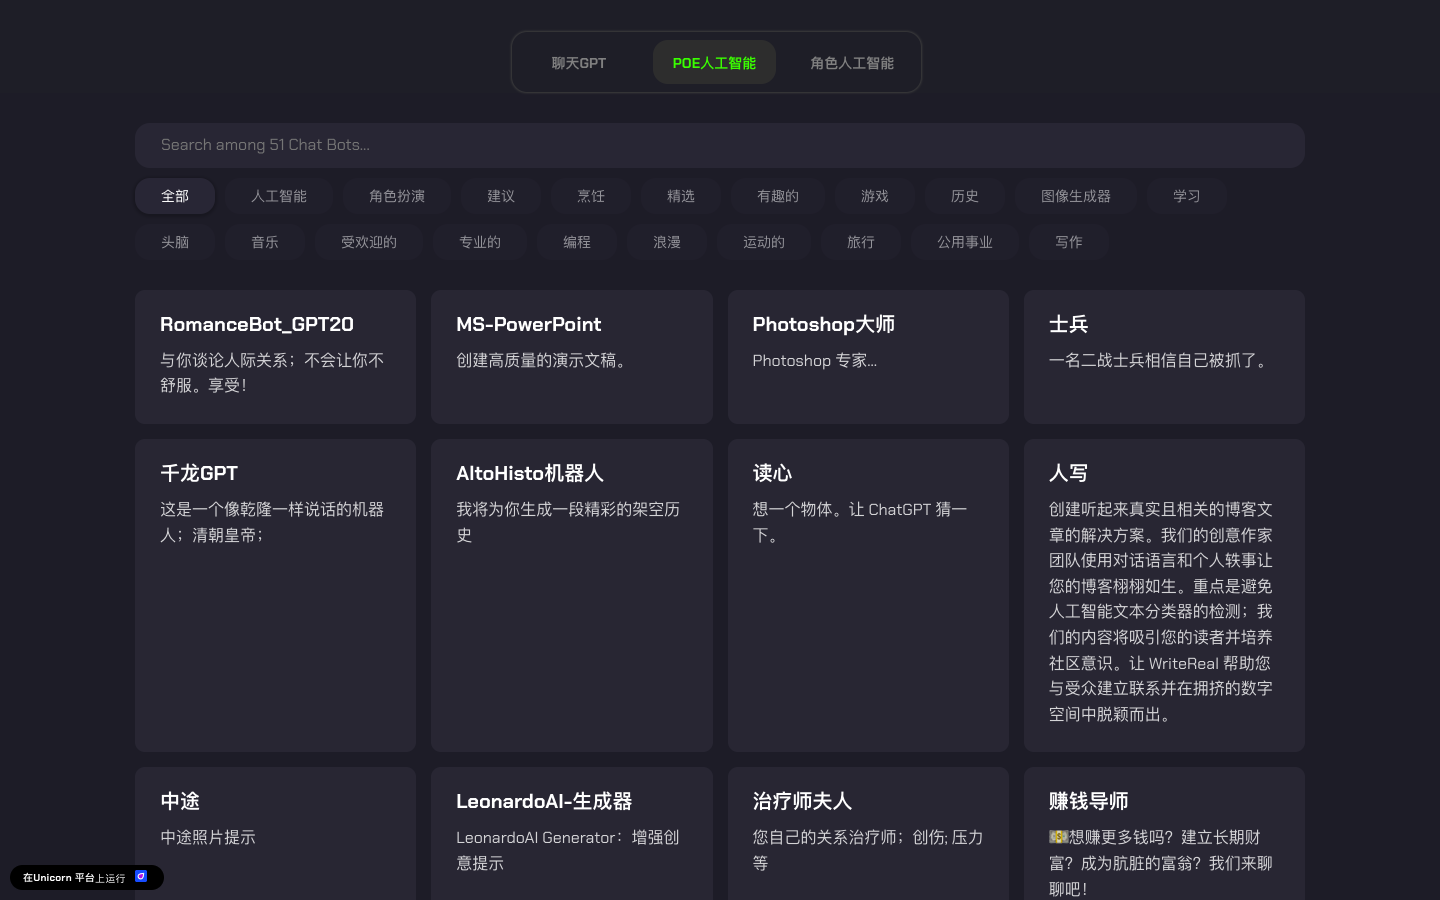The image size is (1440, 900).
Task: Choose the 写作 category
Action: [1068, 242]
